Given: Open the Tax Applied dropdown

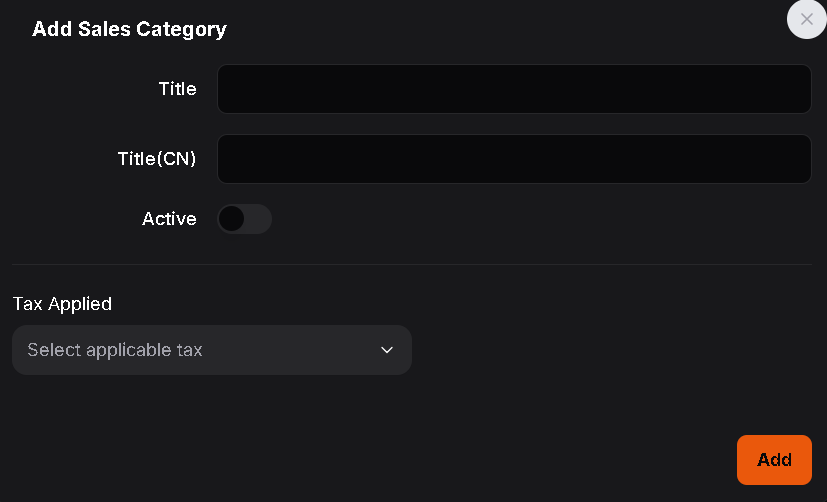Looking at the screenshot, I should point(211,350).
